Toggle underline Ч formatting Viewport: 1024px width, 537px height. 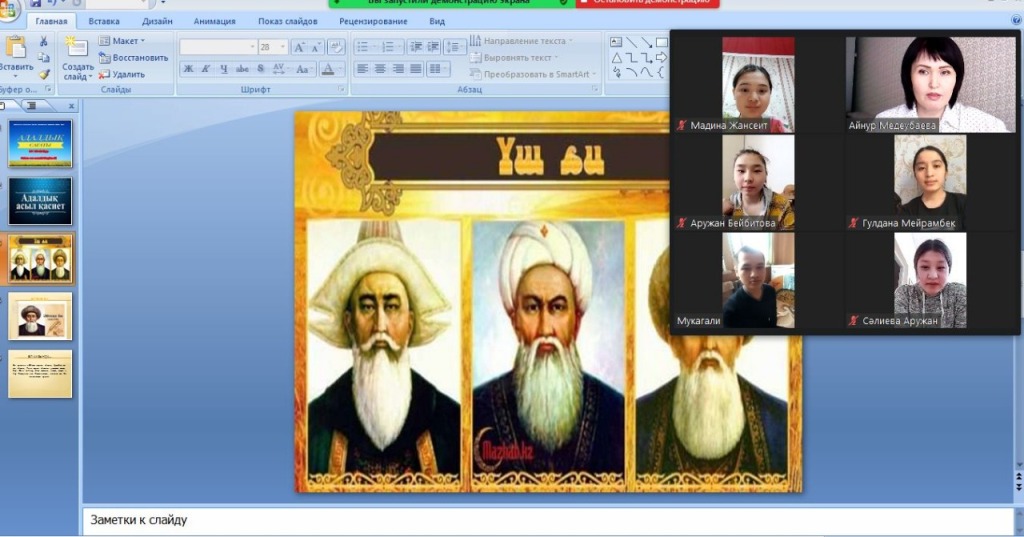tap(224, 69)
